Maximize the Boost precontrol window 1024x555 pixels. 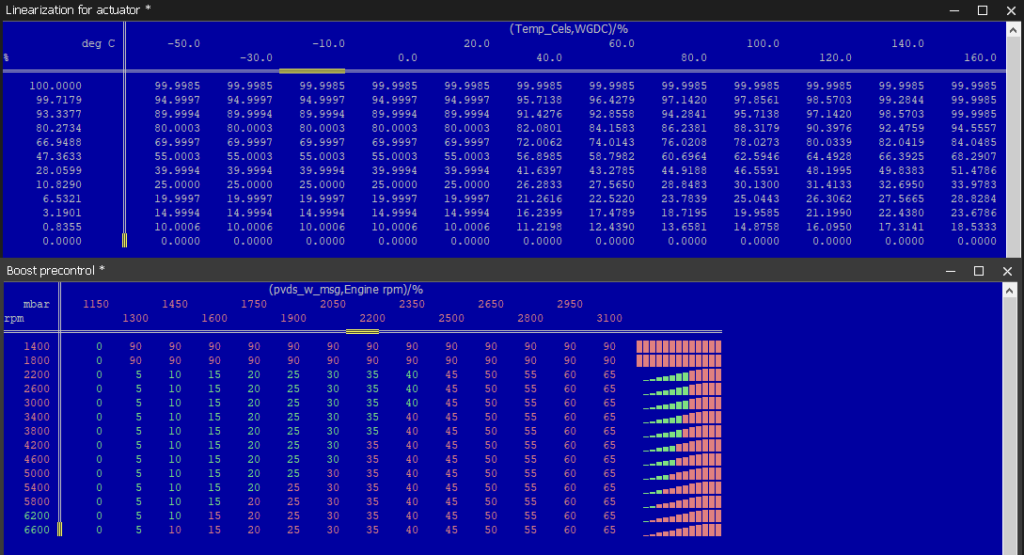(978, 271)
